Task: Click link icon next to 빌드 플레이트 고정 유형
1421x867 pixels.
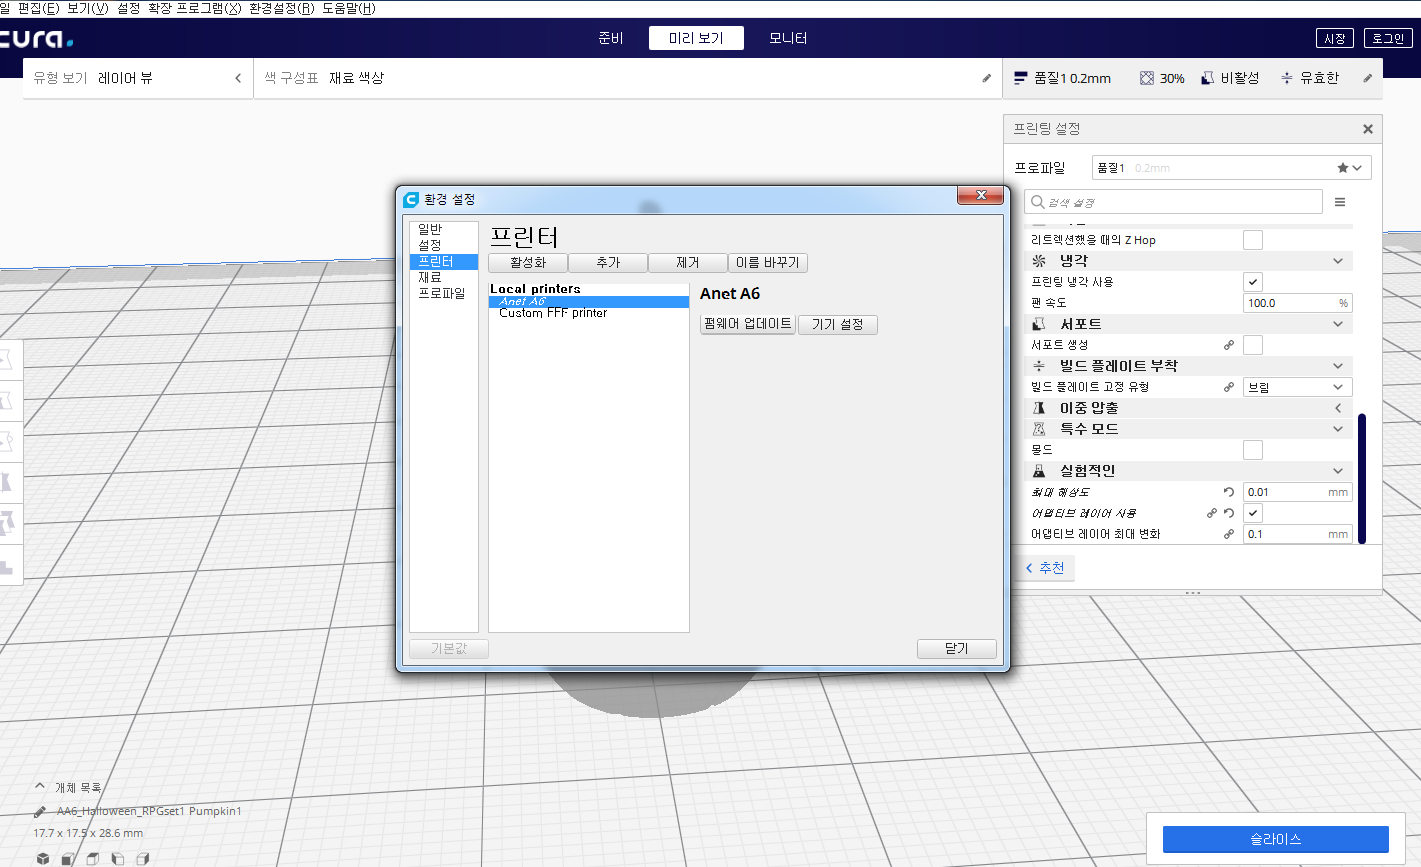Action: point(1229,387)
